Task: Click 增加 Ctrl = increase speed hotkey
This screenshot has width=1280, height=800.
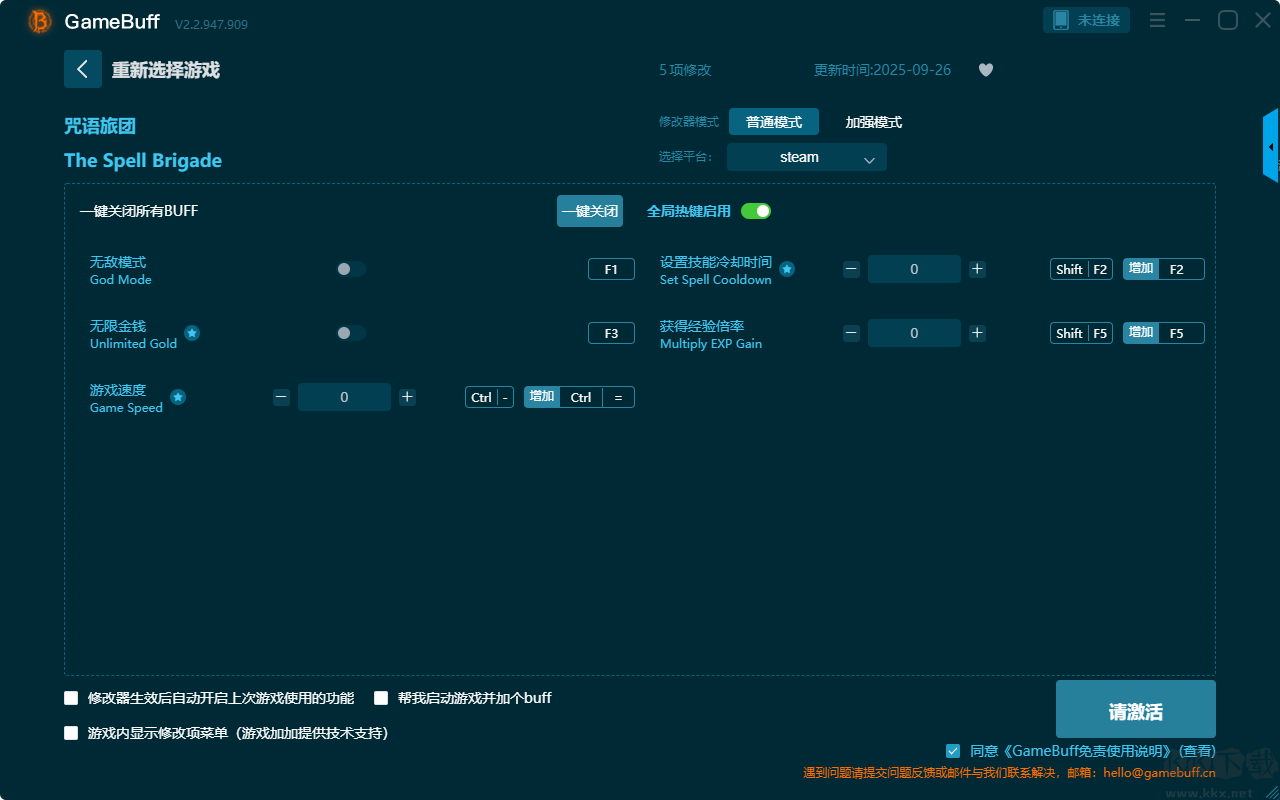Action: pyautogui.click(x=579, y=397)
